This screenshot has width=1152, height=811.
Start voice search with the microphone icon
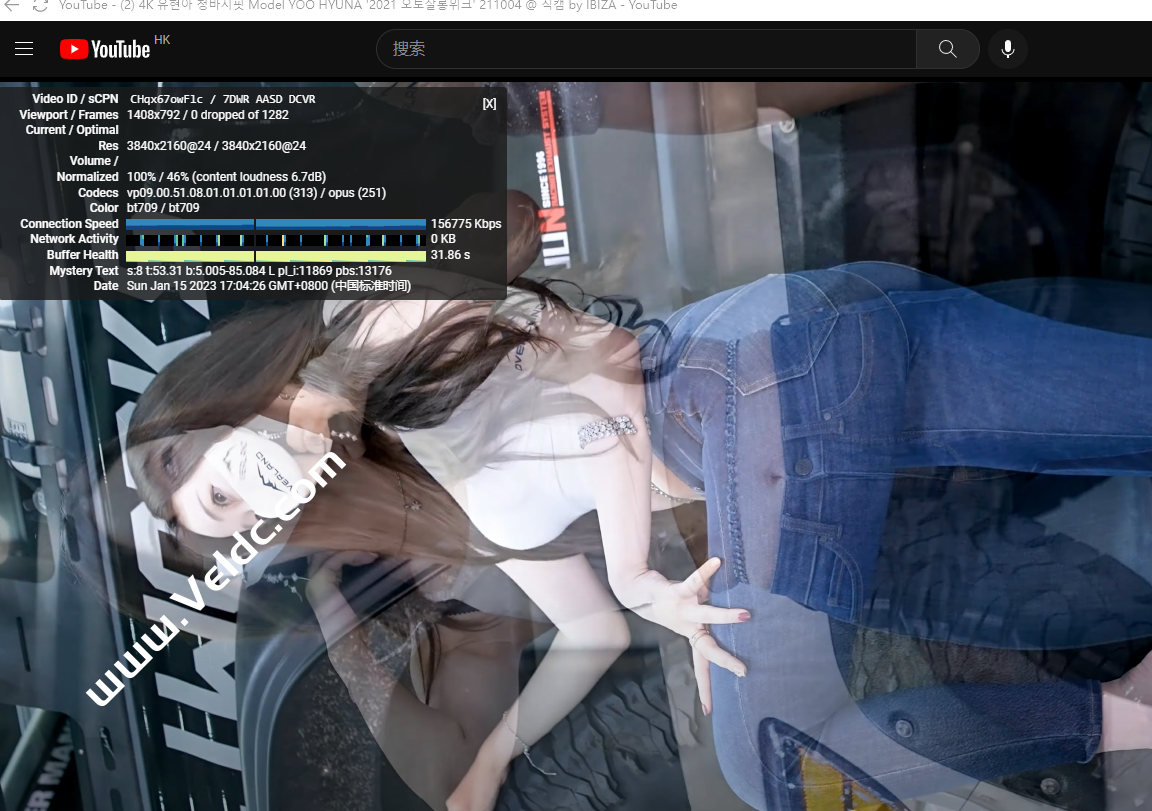point(1007,49)
